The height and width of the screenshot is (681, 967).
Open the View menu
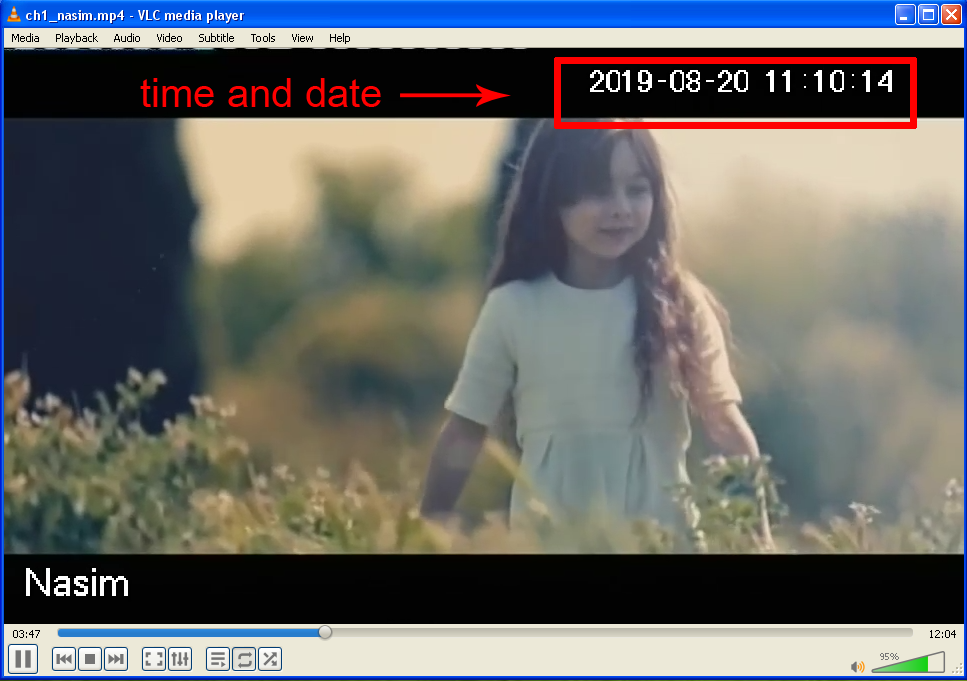[x=302, y=38]
